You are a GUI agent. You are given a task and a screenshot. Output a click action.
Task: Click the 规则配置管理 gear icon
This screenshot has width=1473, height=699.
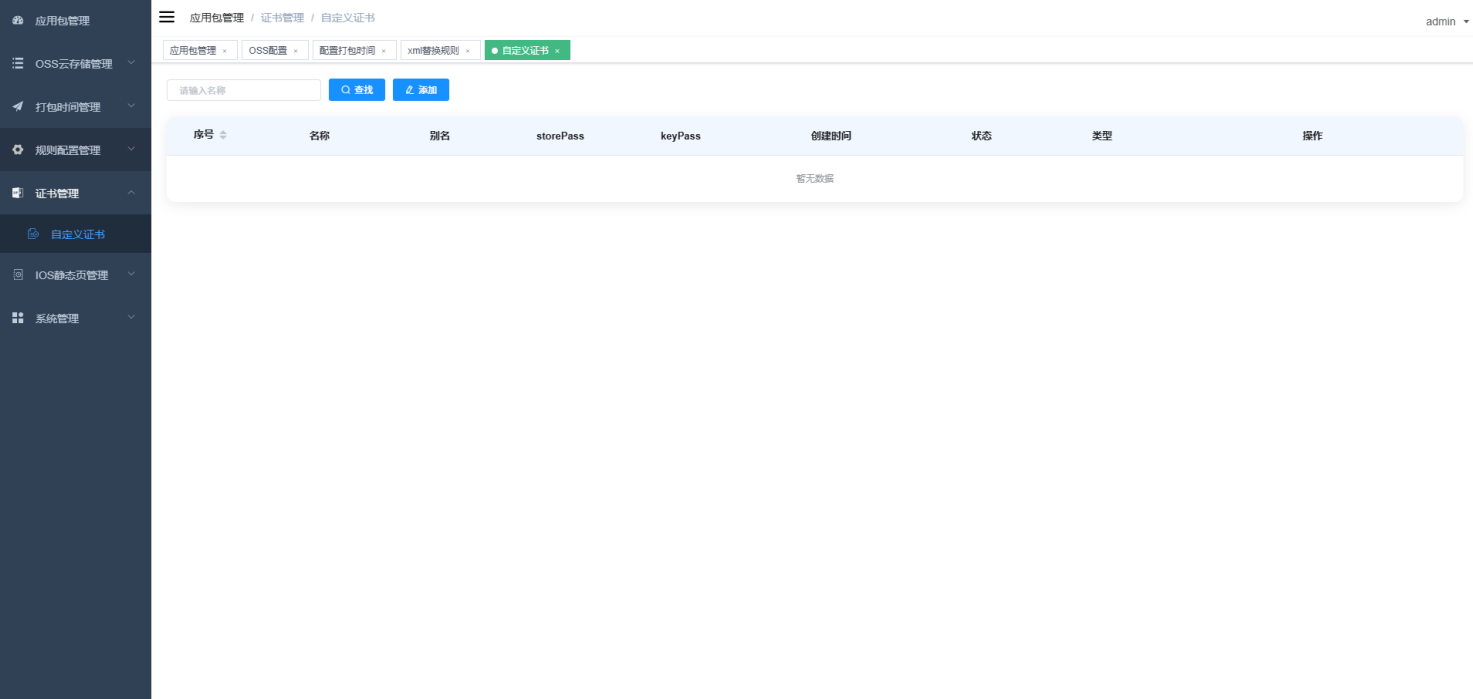click(x=17, y=150)
